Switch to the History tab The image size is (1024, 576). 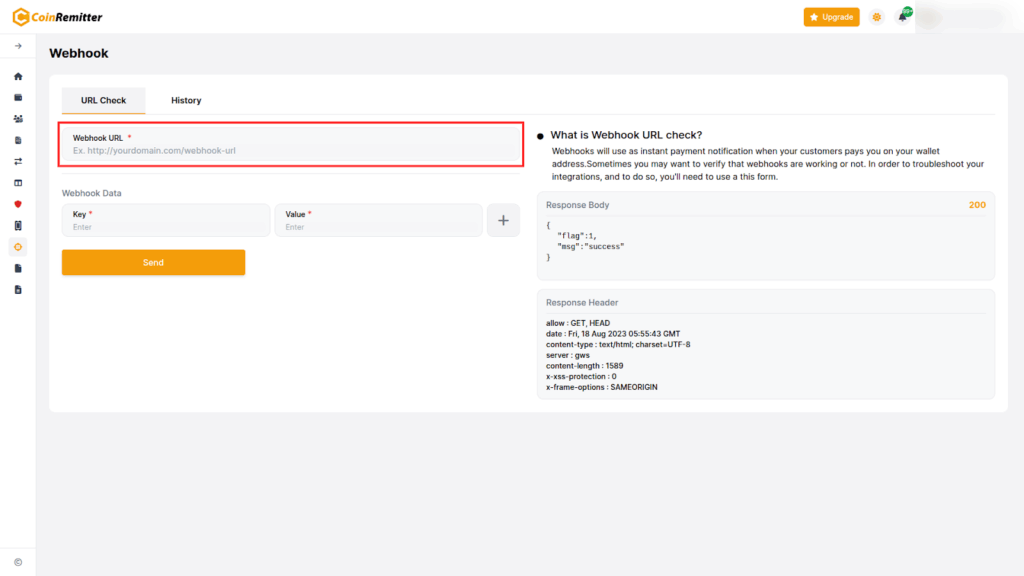186,101
